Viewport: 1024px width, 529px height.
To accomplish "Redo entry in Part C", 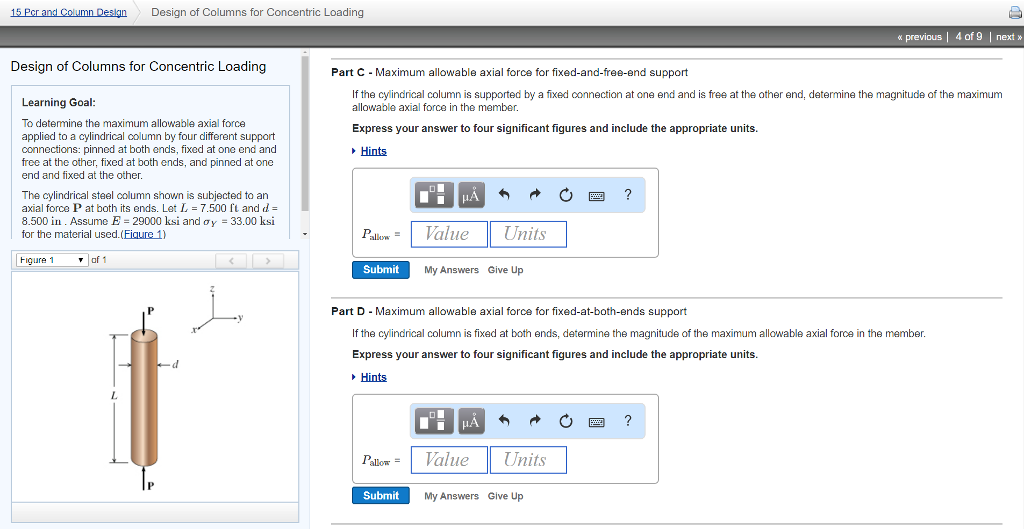I will pos(535,195).
